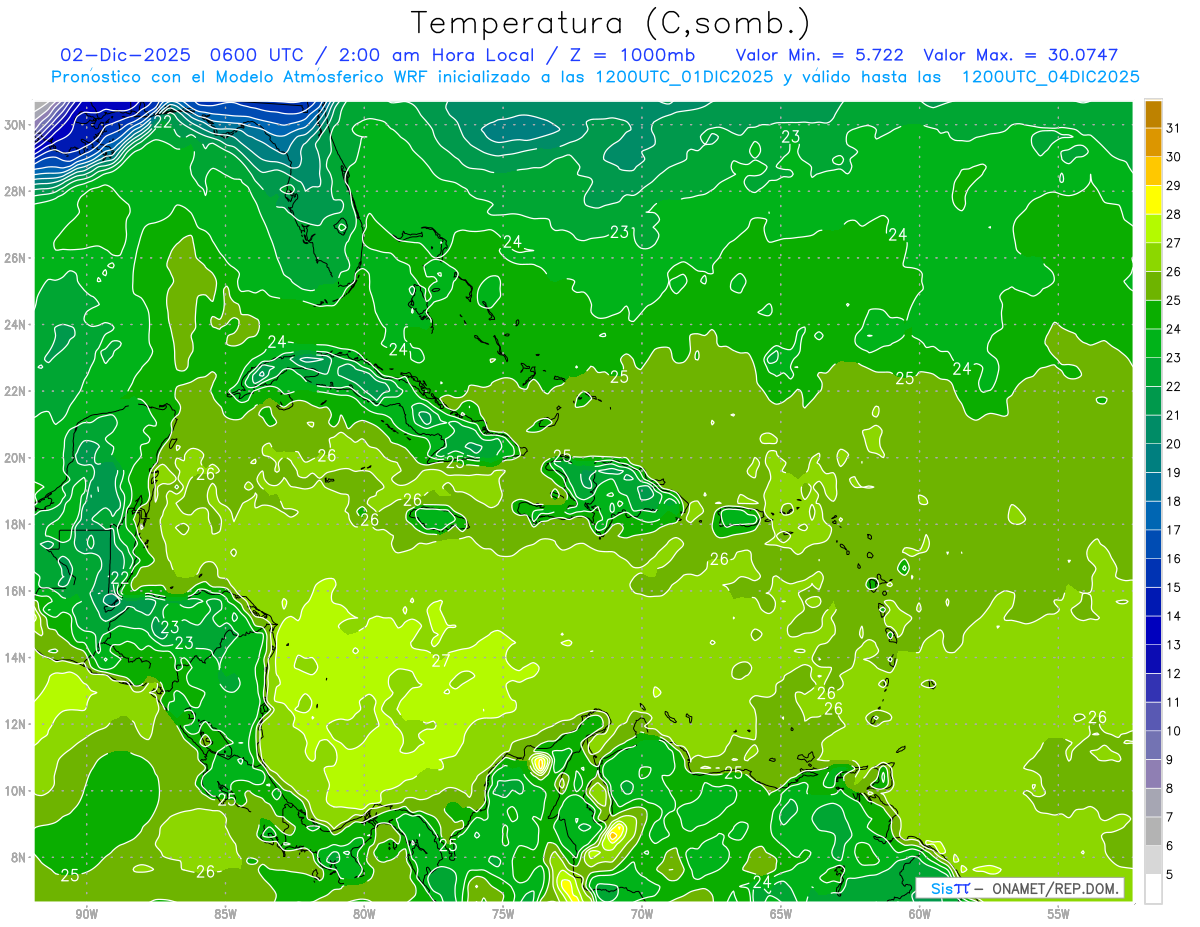Screen dimensions: 1200x927
Task: Click the SisTT ONAMET/REP.DOM. logo box
Action: (1020, 888)
